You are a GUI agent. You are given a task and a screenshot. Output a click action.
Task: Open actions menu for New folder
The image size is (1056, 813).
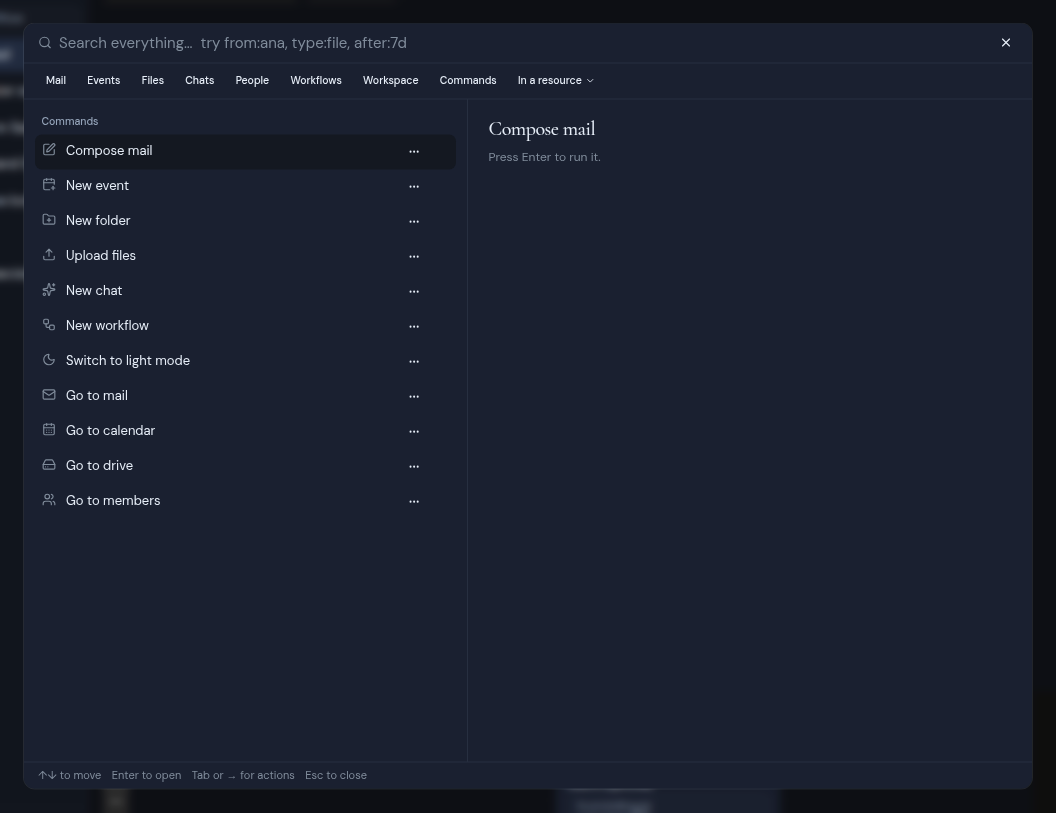[x=414, y=222]
